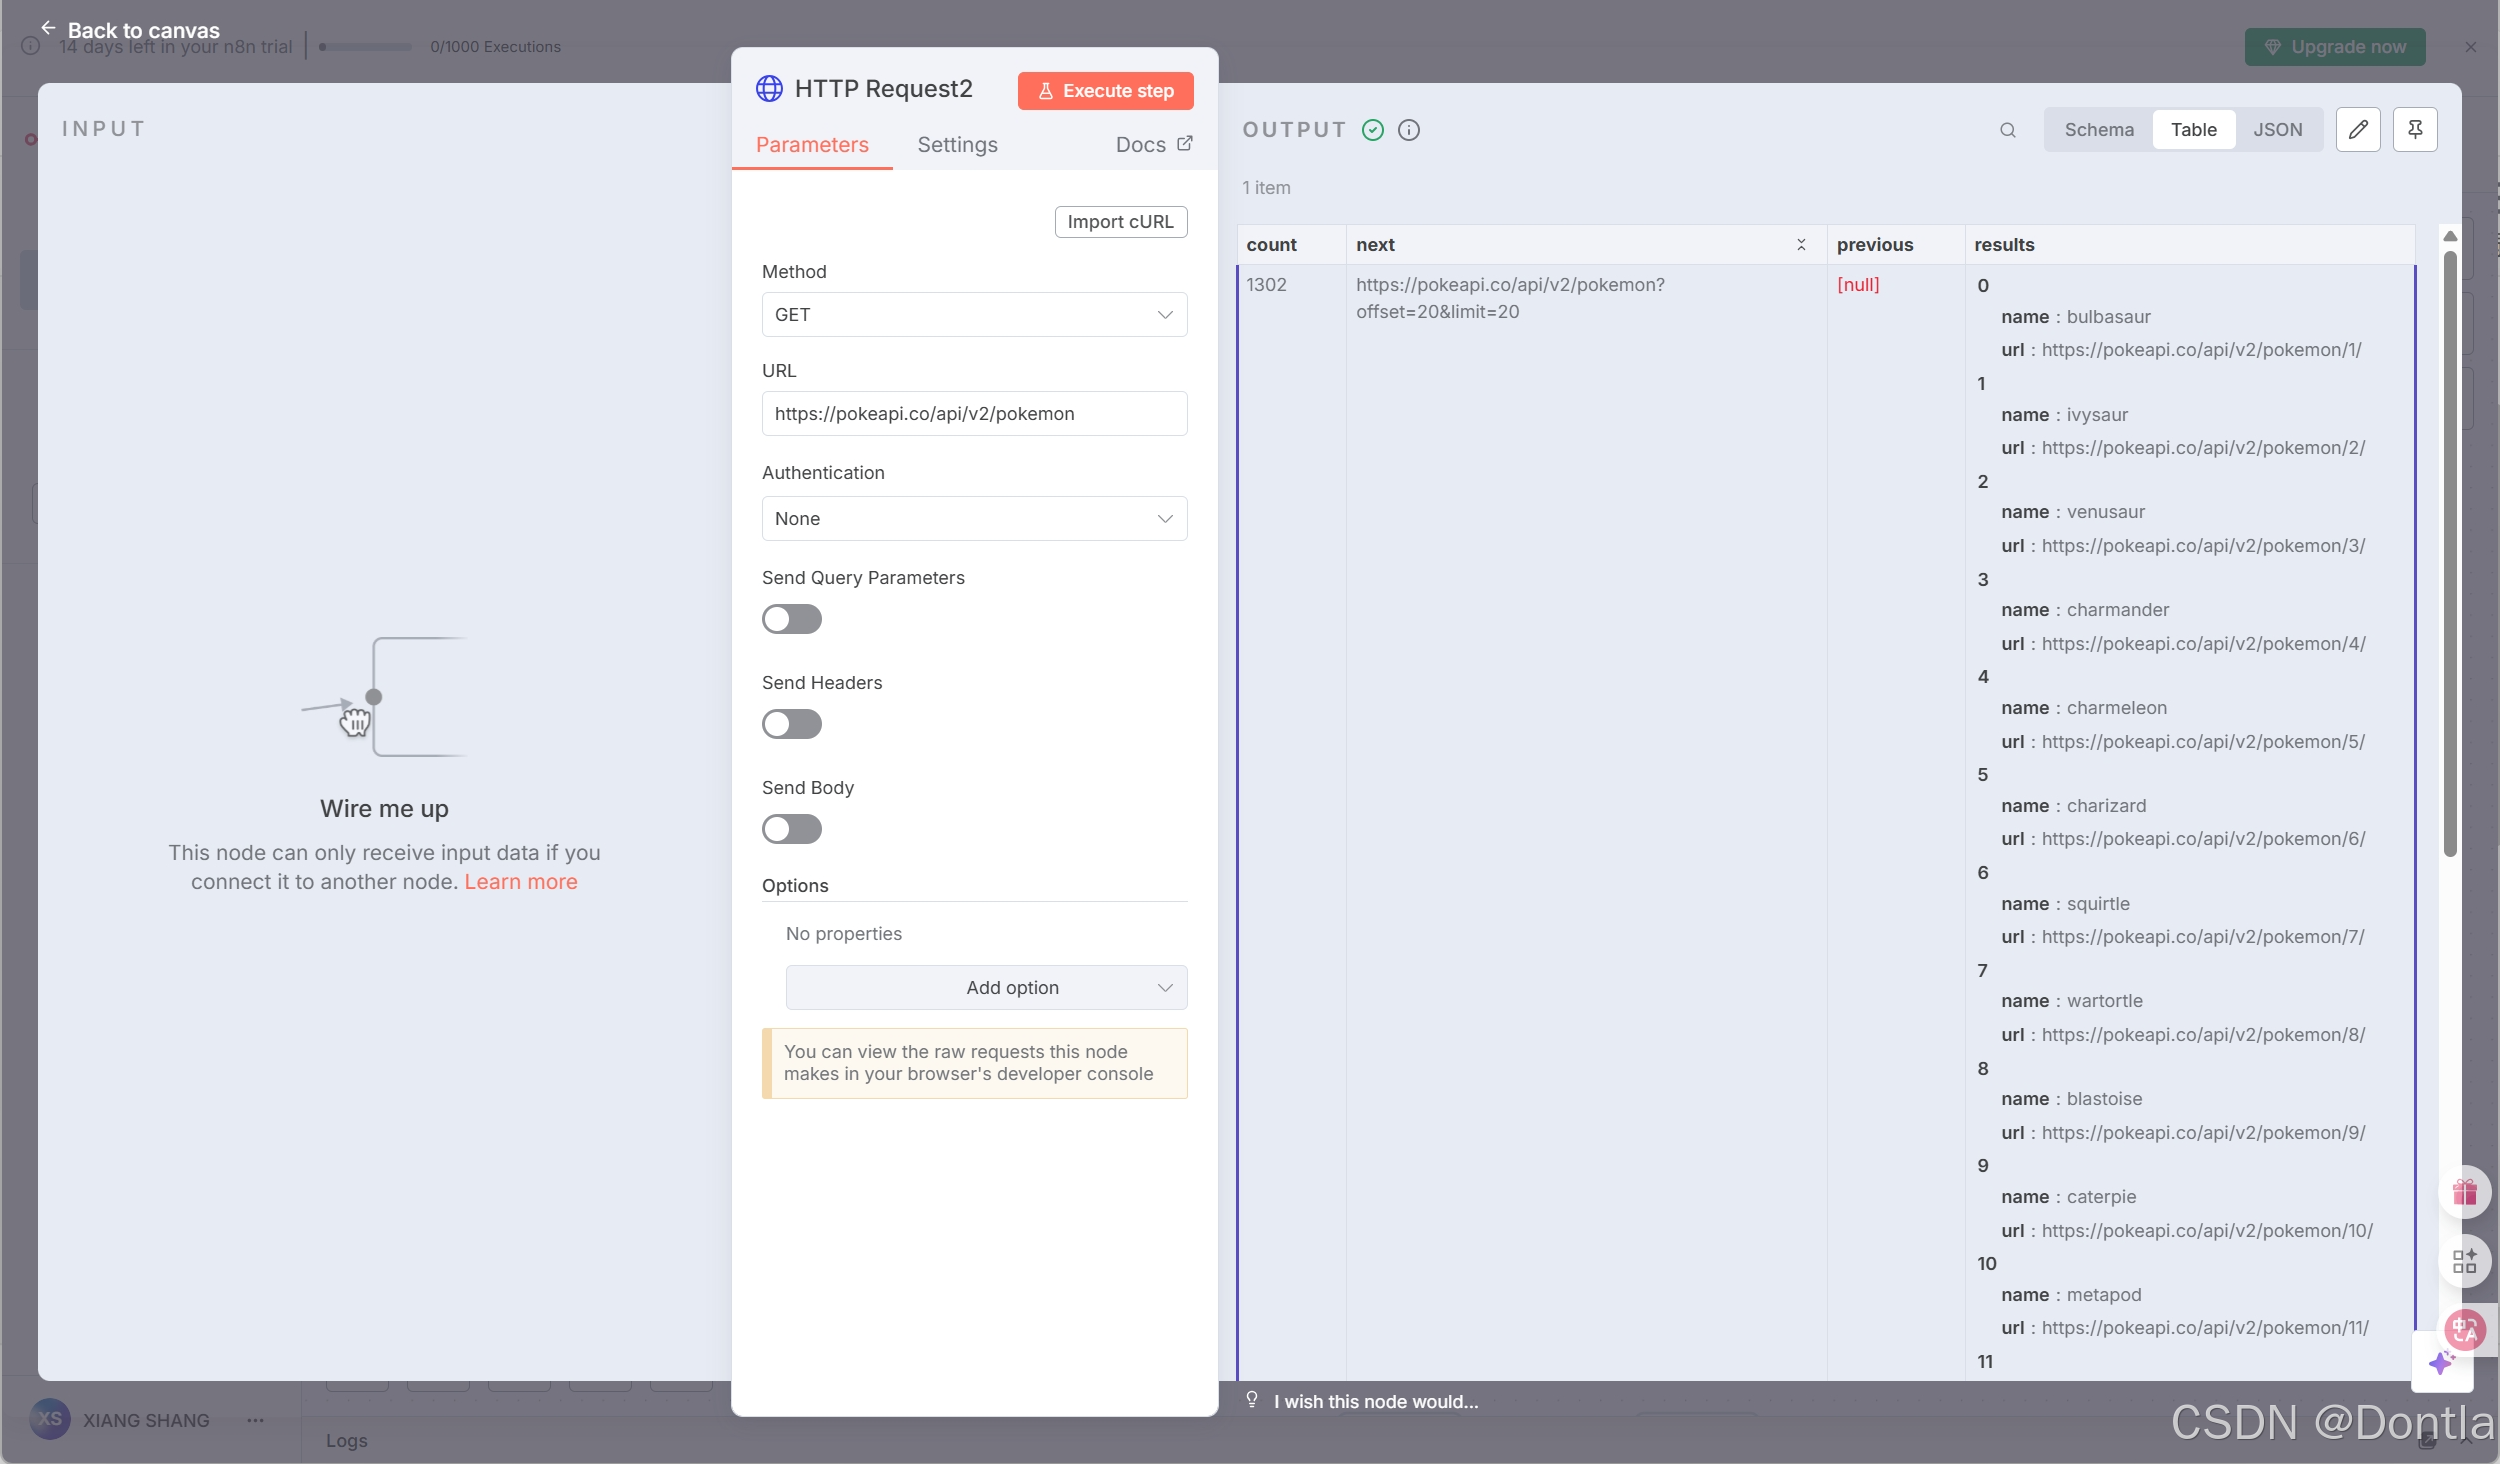This screenshot has width=2500, height=1464.
Task: Expand the Authentication None dropdown
Action: pos(974,519)
